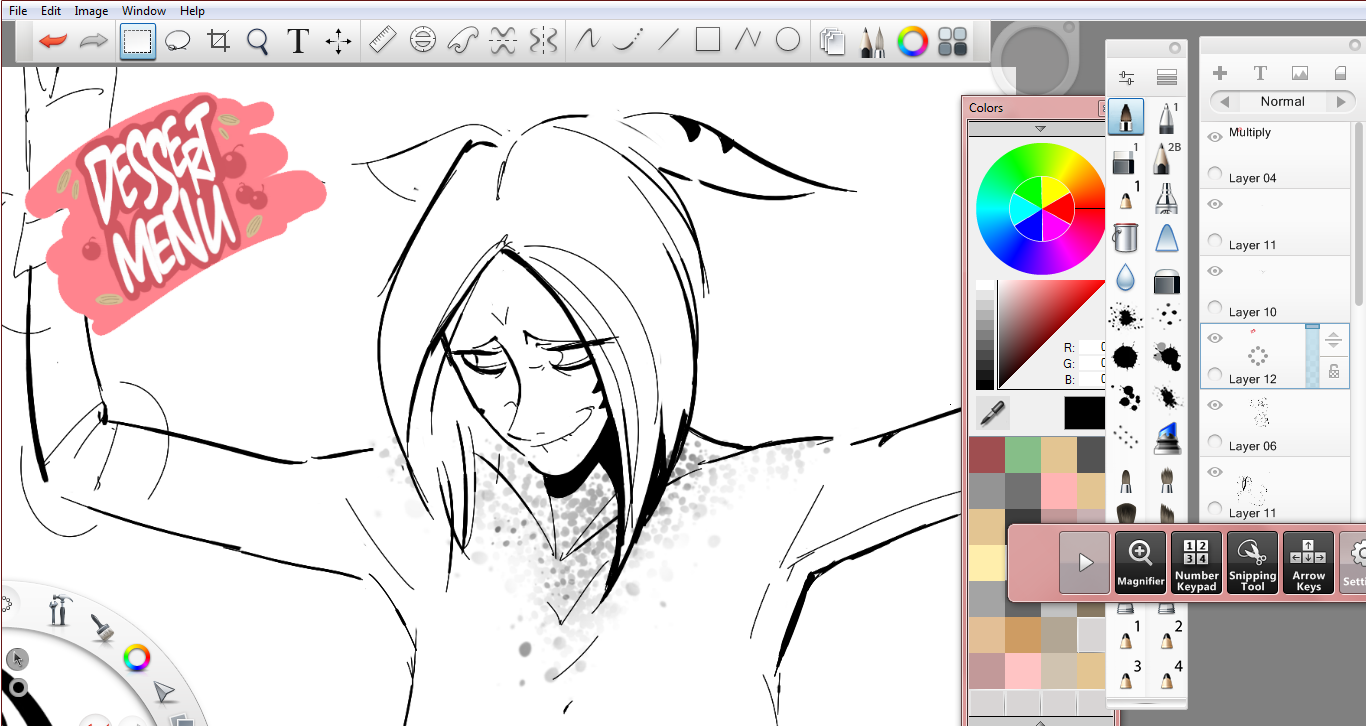Toggle vertical symmetry mirror tool
Screen dimensions: 1366x726
point(543,40)
